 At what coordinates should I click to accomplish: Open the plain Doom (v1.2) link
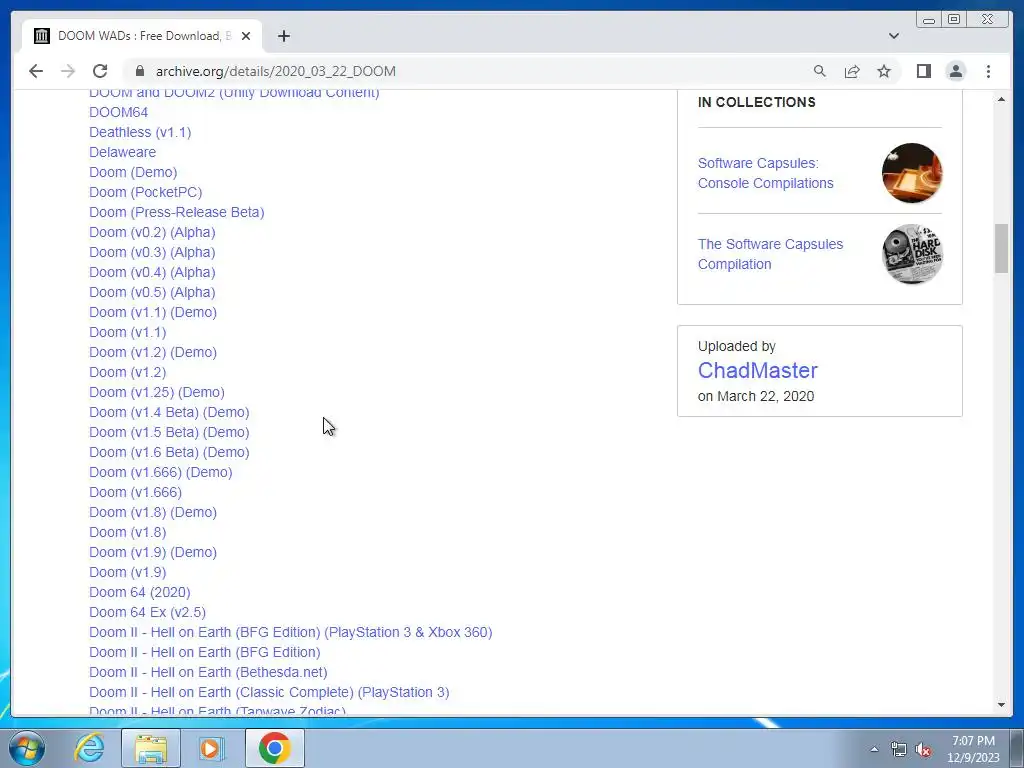(127, 372)
